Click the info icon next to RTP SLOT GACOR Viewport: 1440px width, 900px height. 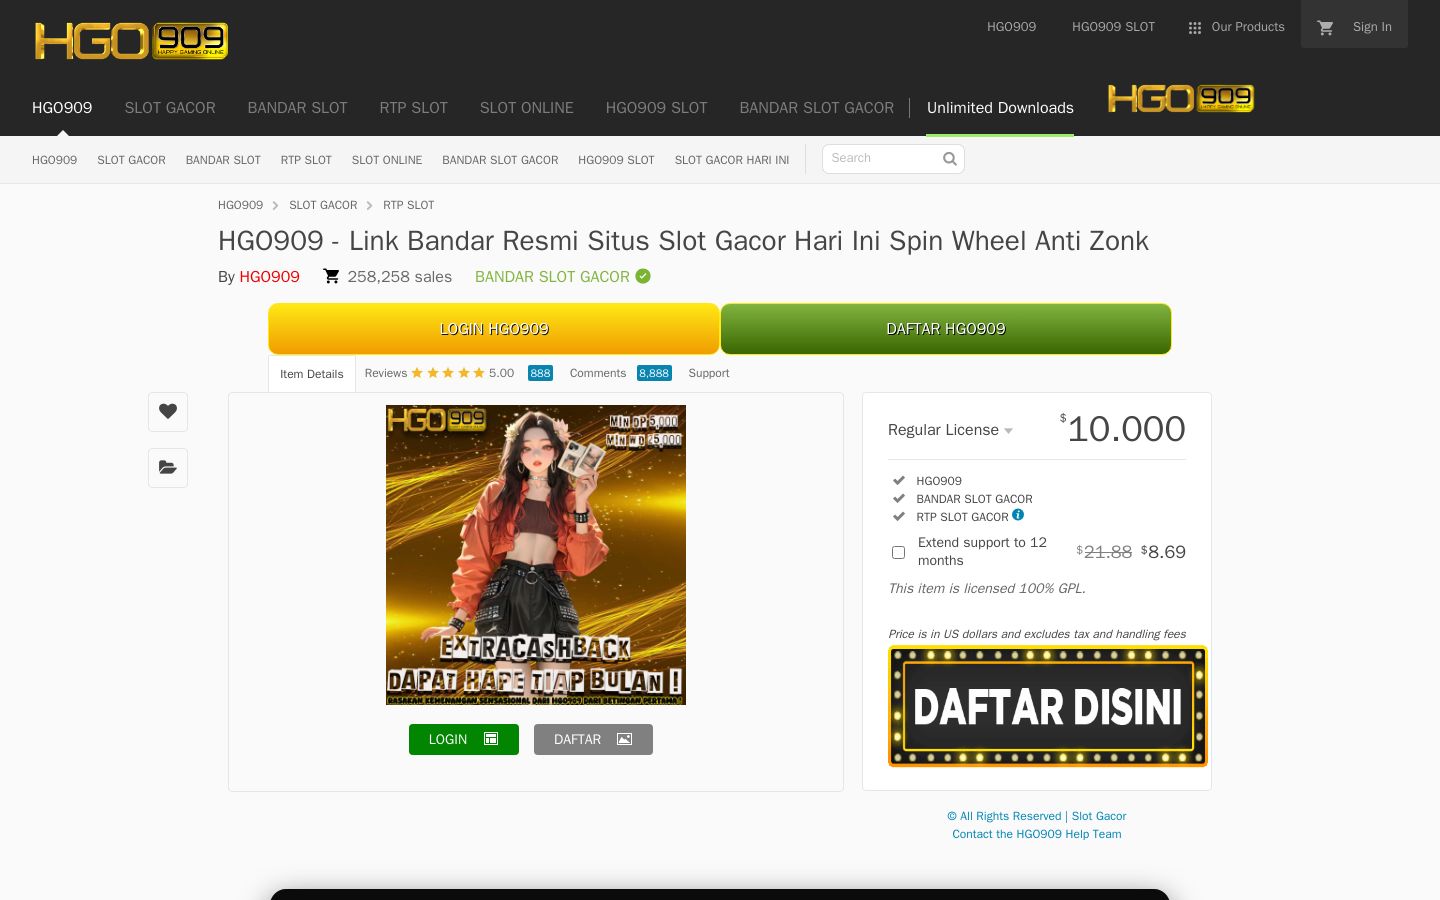point(1018,515)
